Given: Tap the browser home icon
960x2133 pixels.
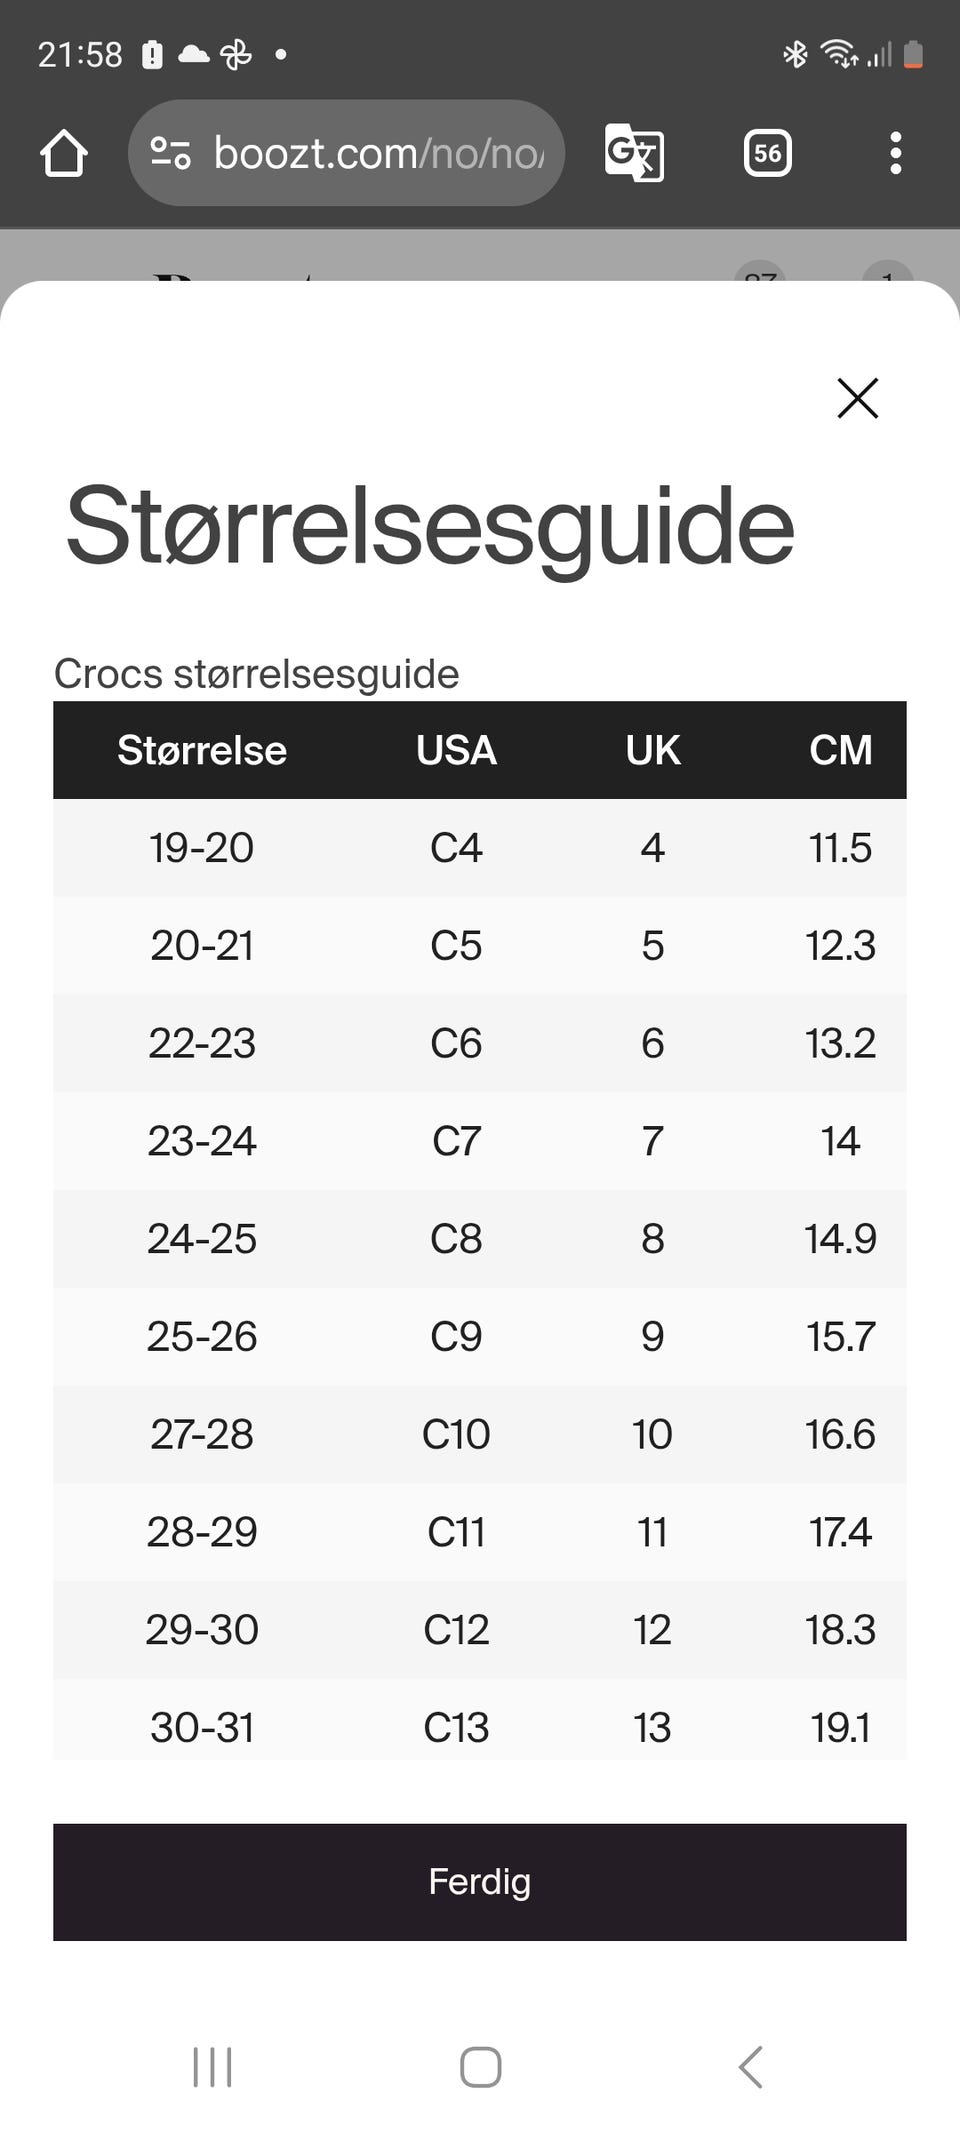Looking at the screenshot, I should [x=64, y=153].
